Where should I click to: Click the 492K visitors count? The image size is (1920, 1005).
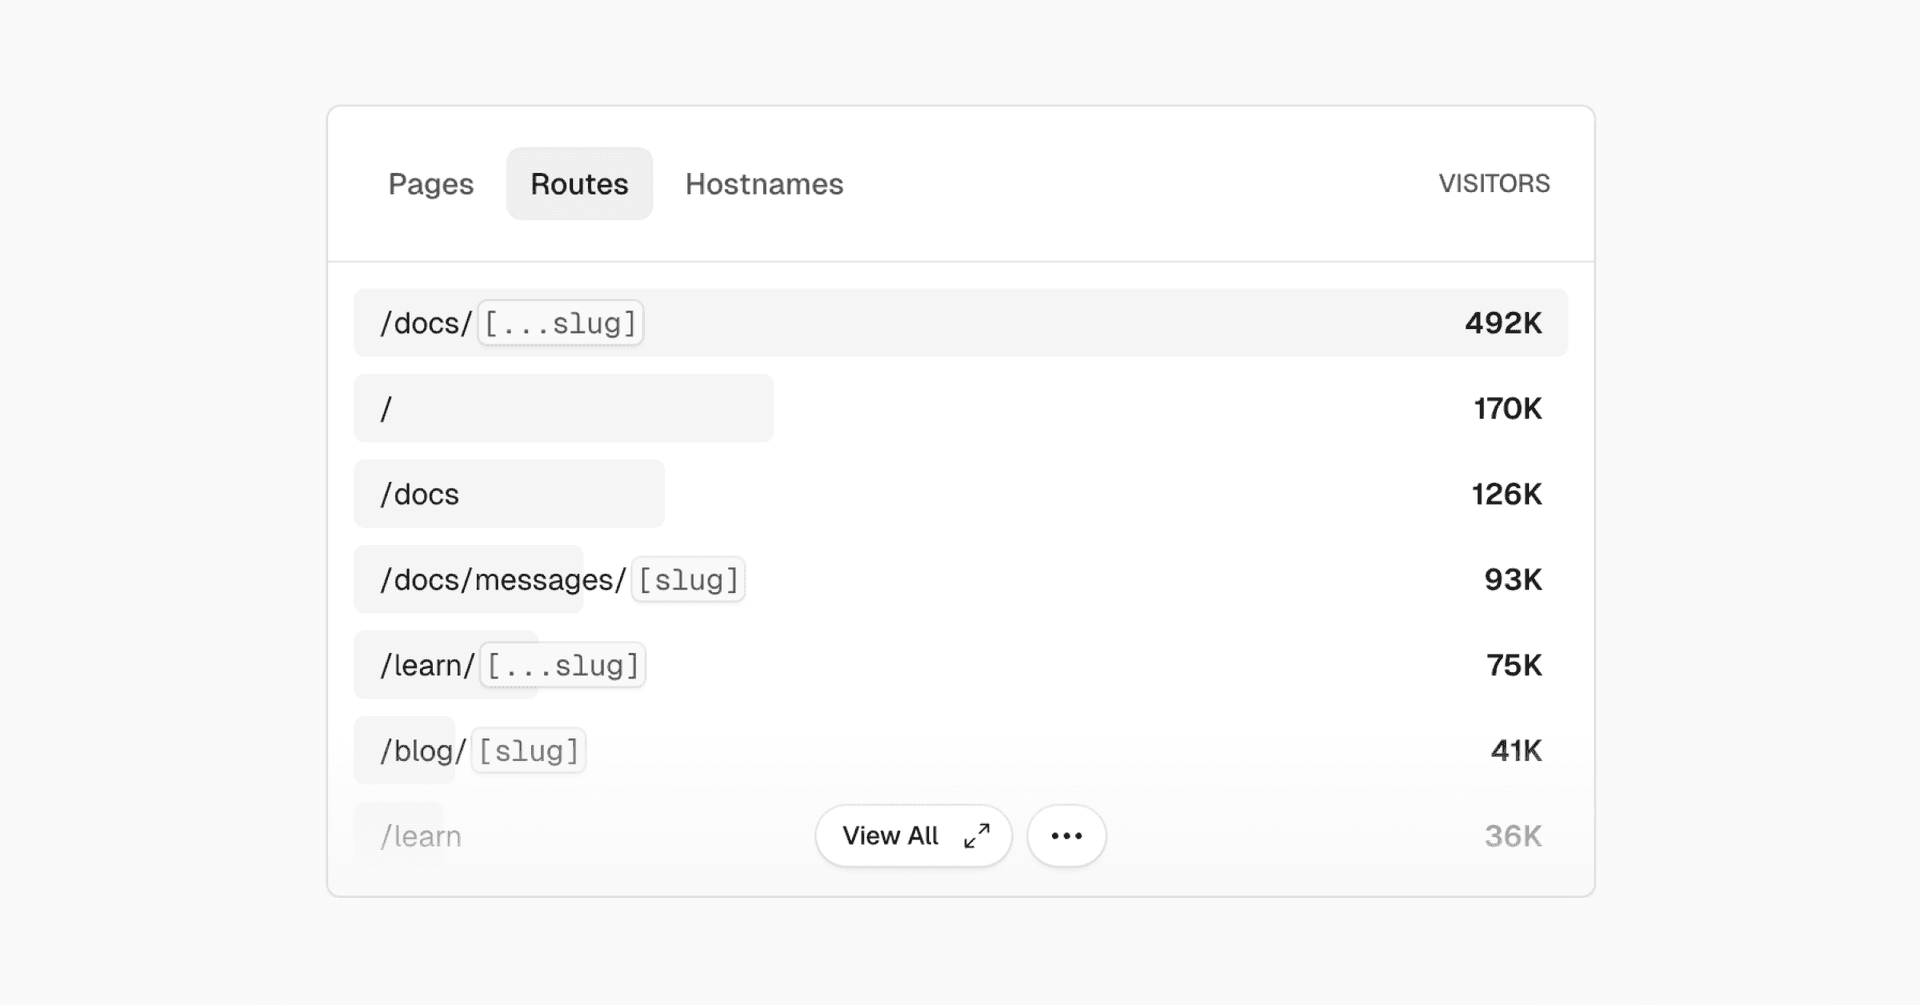tap(1503, 323)
